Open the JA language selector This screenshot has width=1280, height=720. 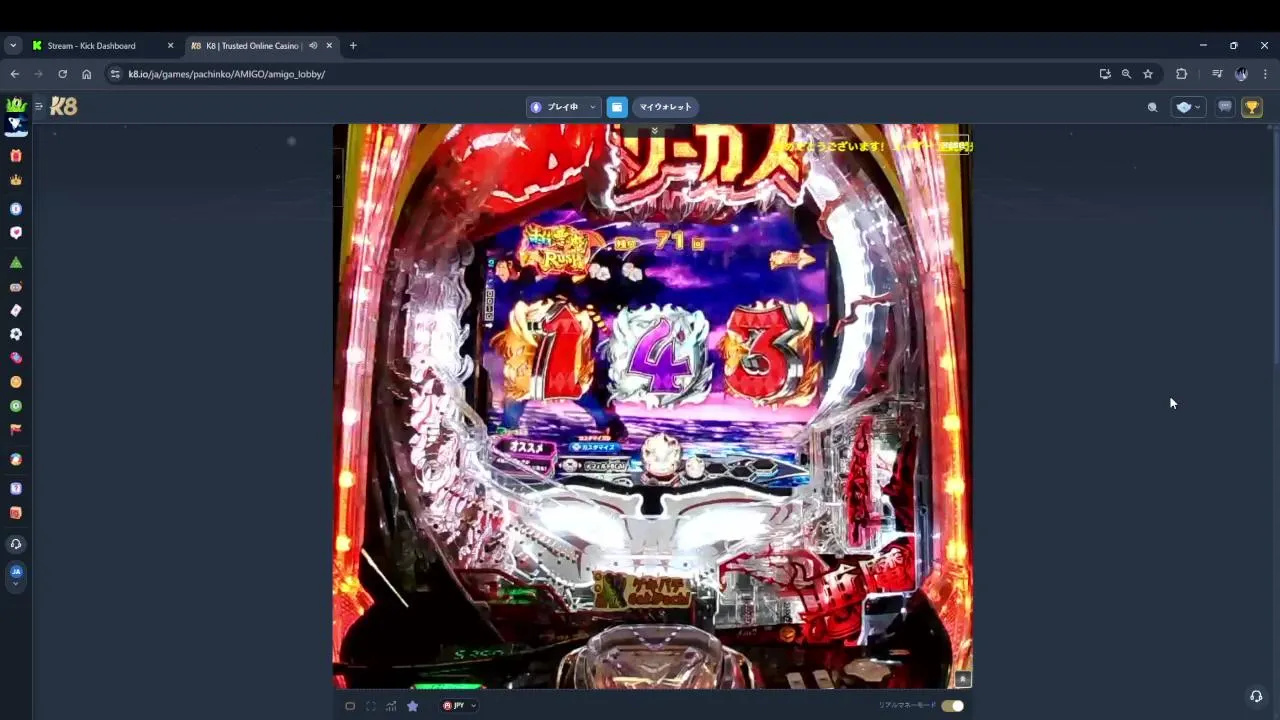point(15,575)
